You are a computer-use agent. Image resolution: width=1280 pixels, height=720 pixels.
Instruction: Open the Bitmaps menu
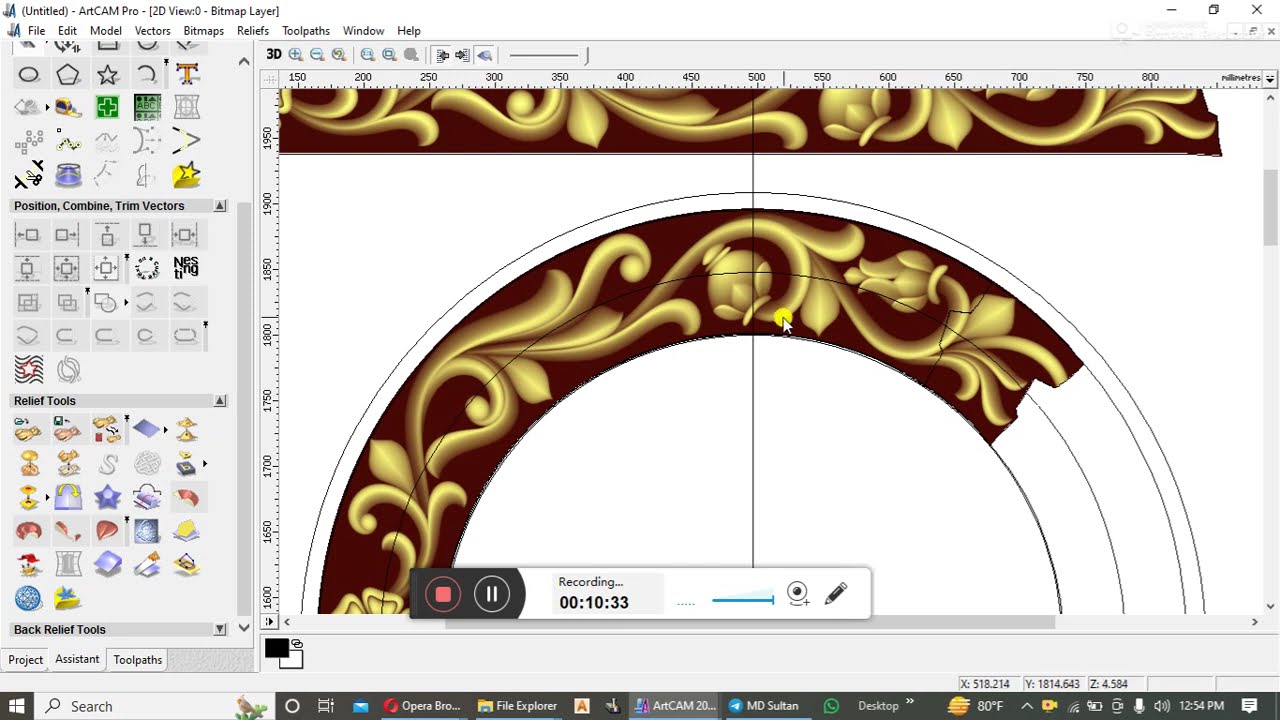click(x=203, y=31)
